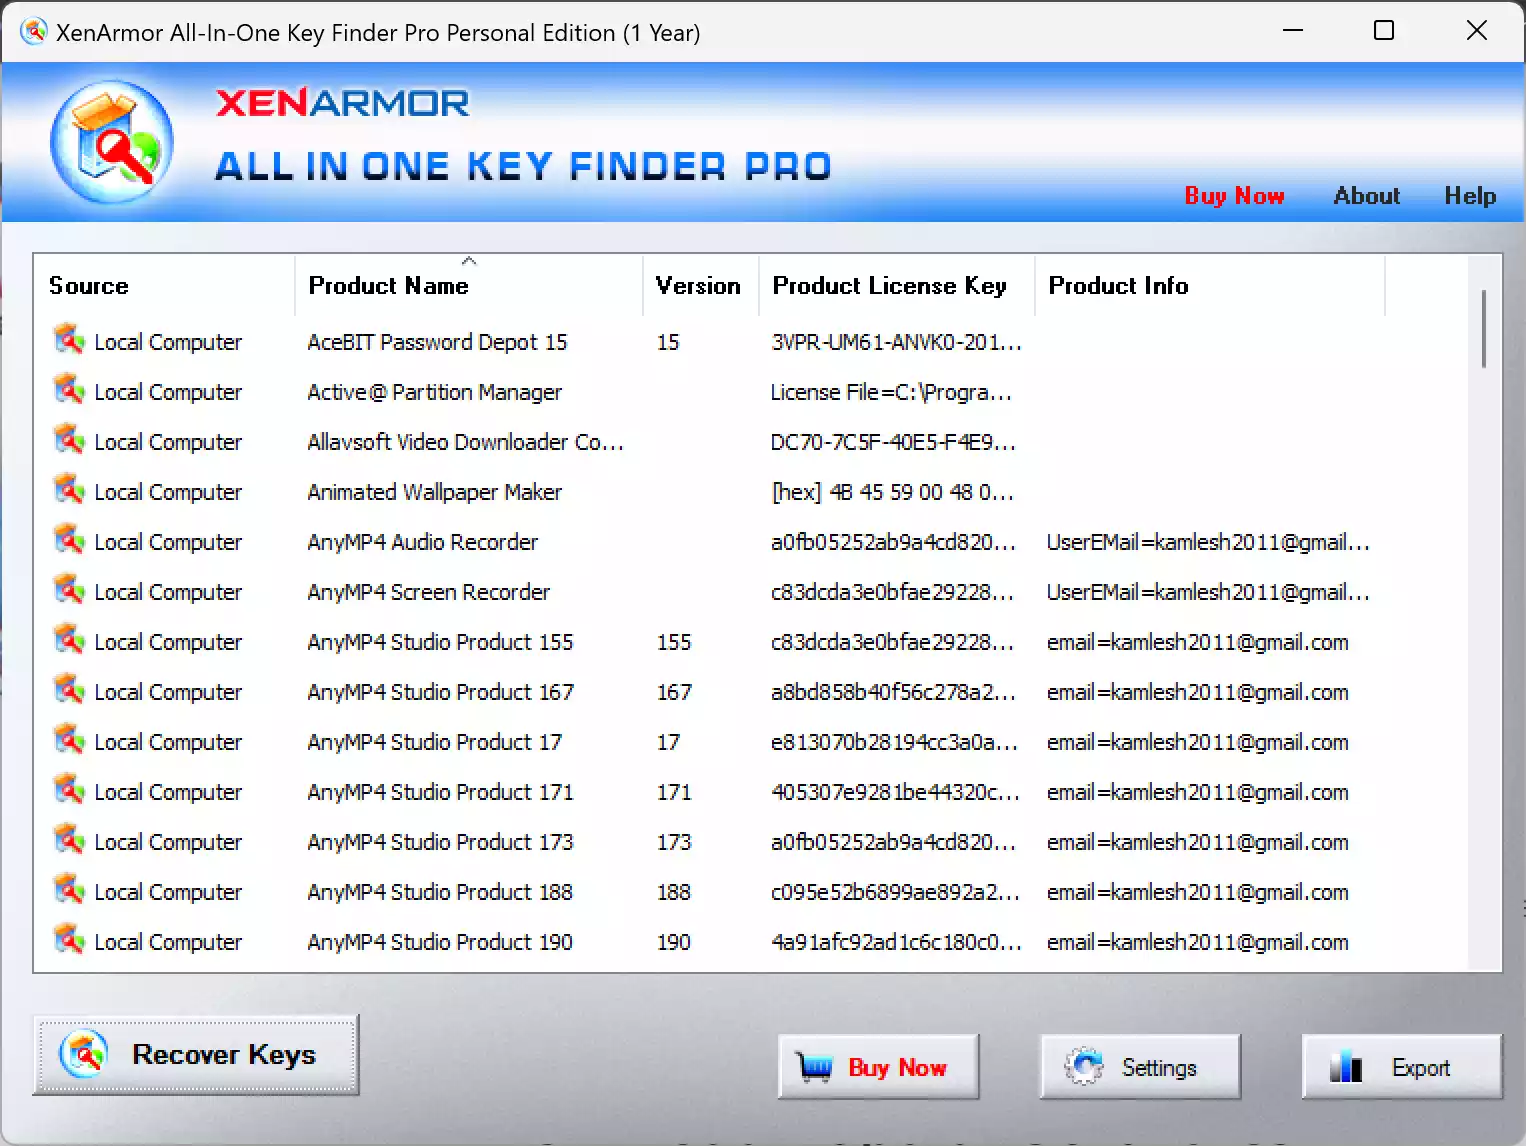Click the vertical scrollbar thumb of the list
Image resolution: width=1526 pixels, height=1146 pixels.
click(1484, 328)
